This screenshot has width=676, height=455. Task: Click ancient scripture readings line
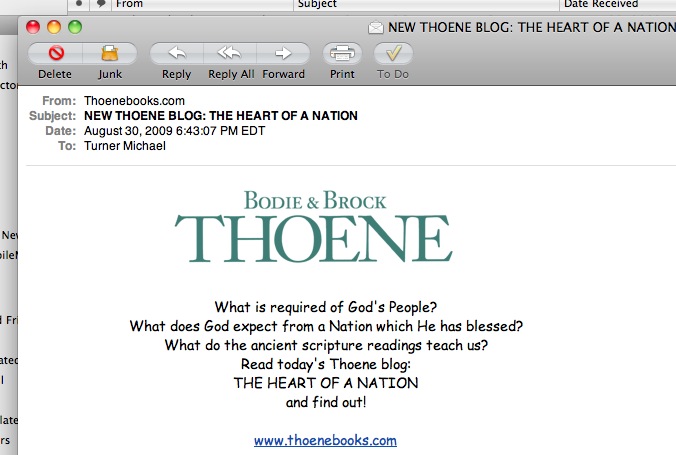click(326, 345)
